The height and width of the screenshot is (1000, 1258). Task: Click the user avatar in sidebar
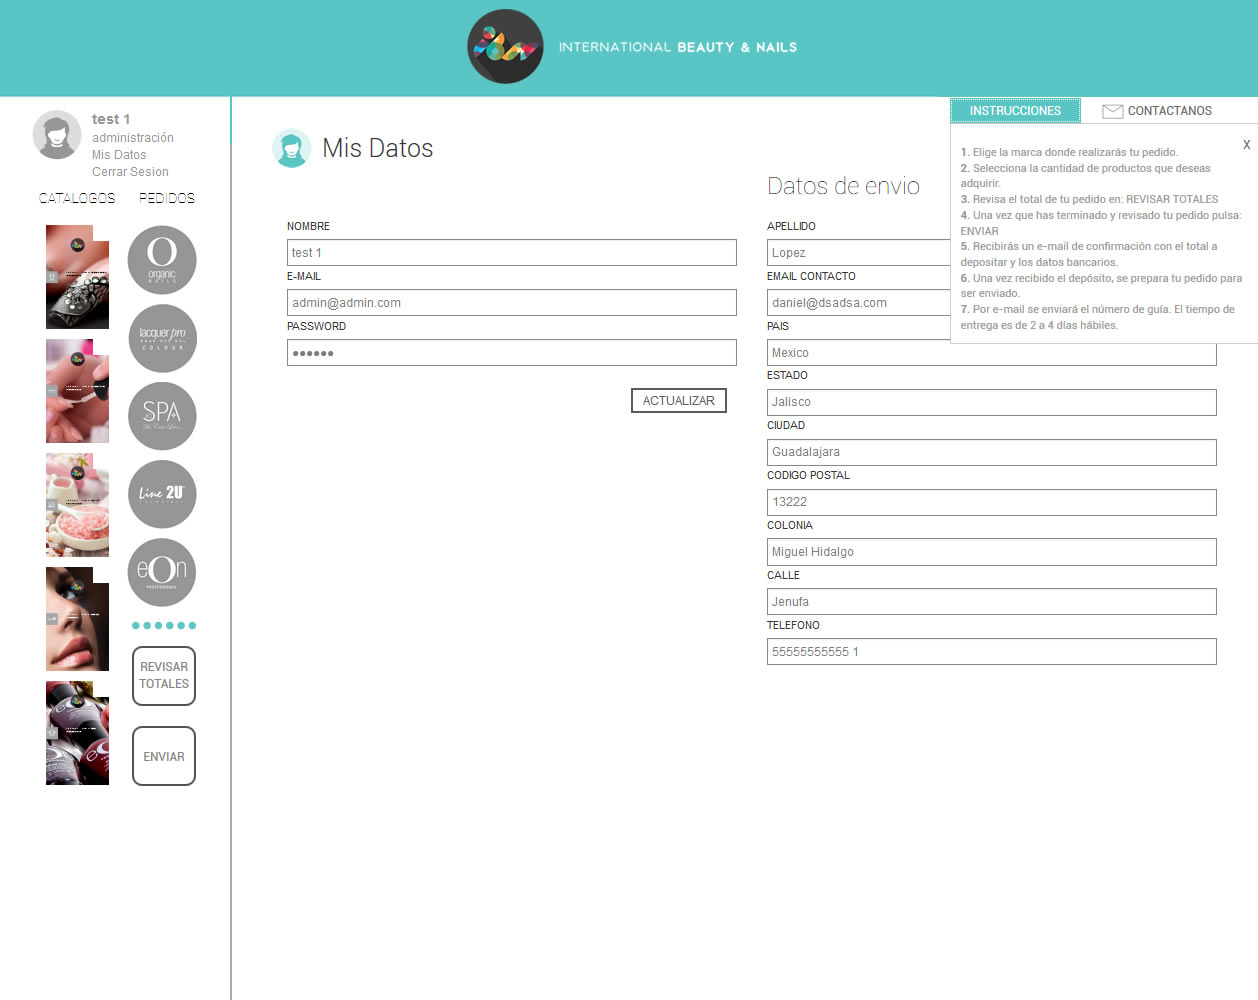(57, 135)
